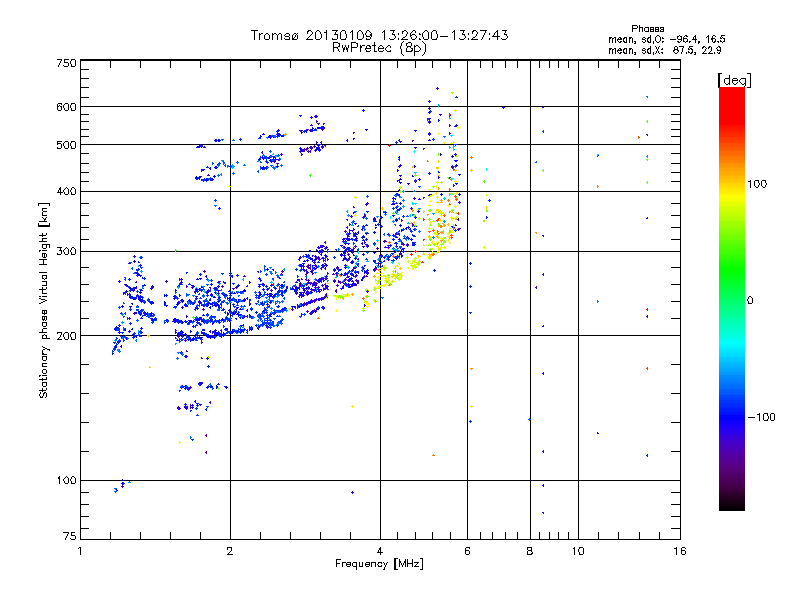Click the "200" height axis label
800x600 pixels.
pyautogui.click(x=66, y=336)
